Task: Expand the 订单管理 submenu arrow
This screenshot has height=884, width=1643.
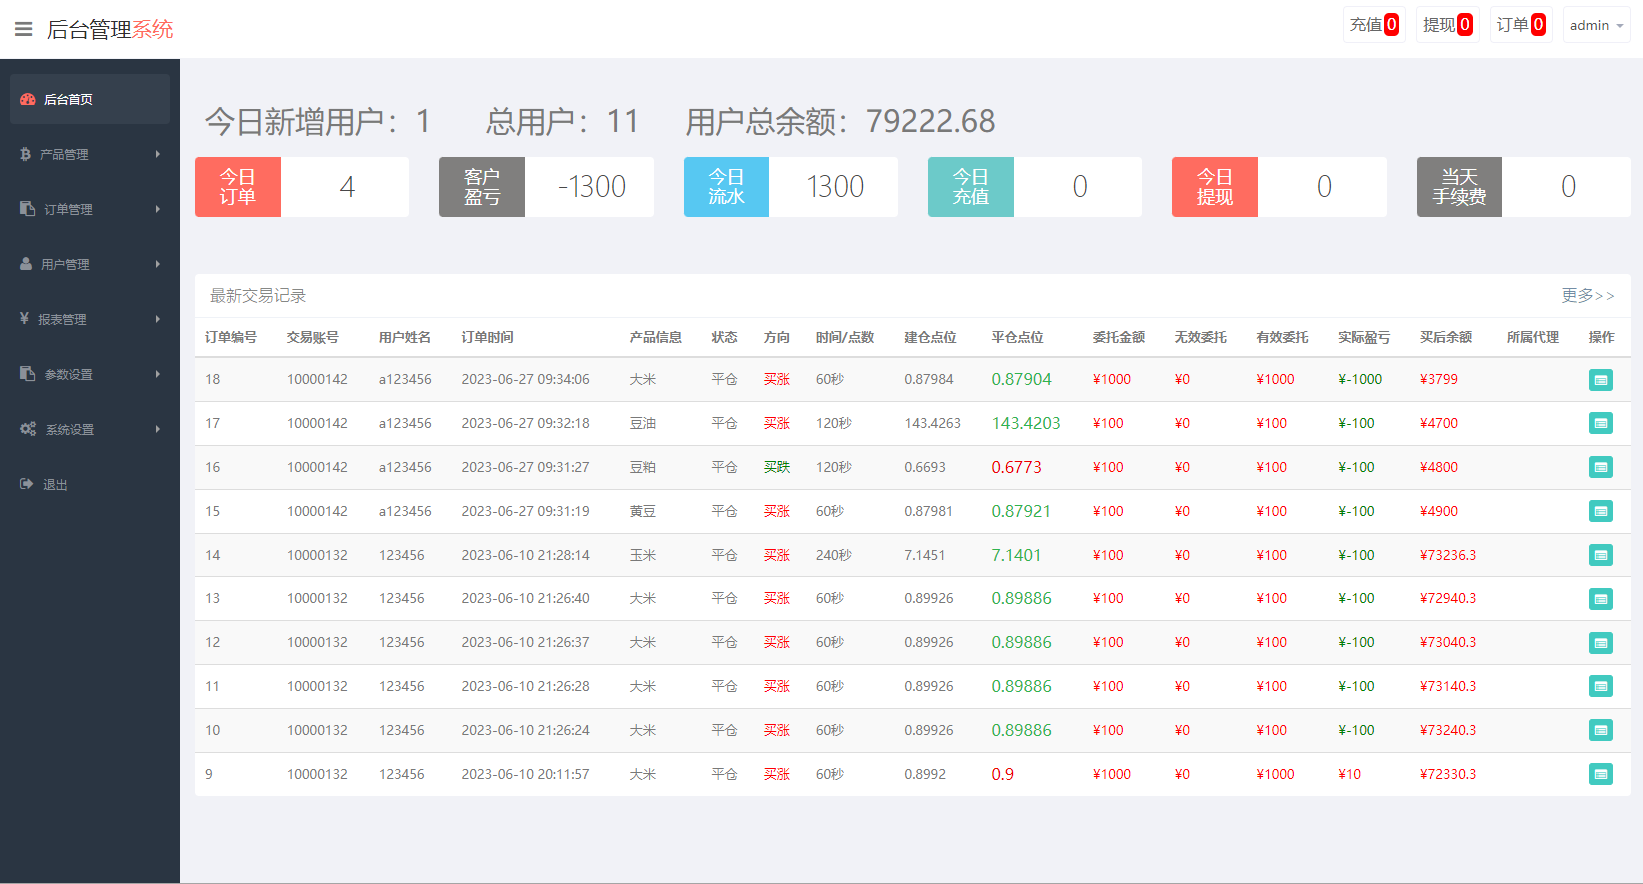Action: click(158, 209)
